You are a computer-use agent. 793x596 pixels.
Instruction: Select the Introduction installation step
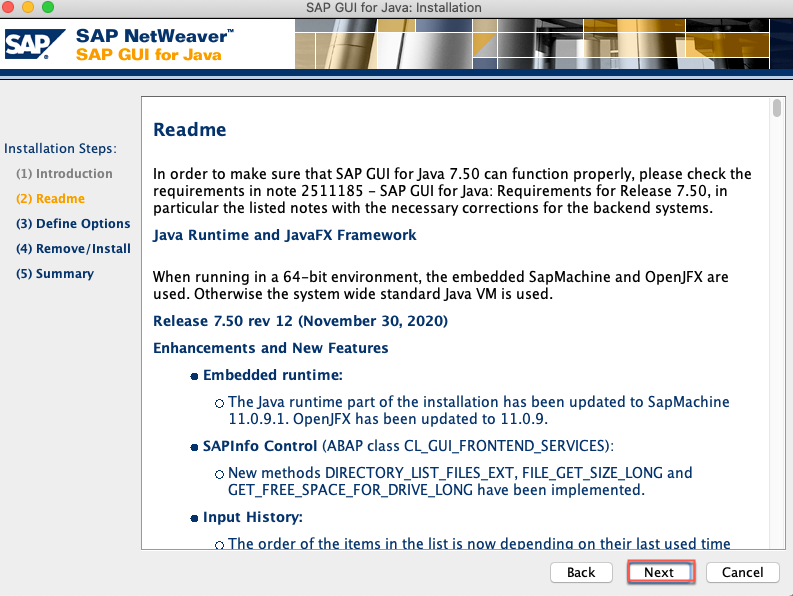click(64, 174)
